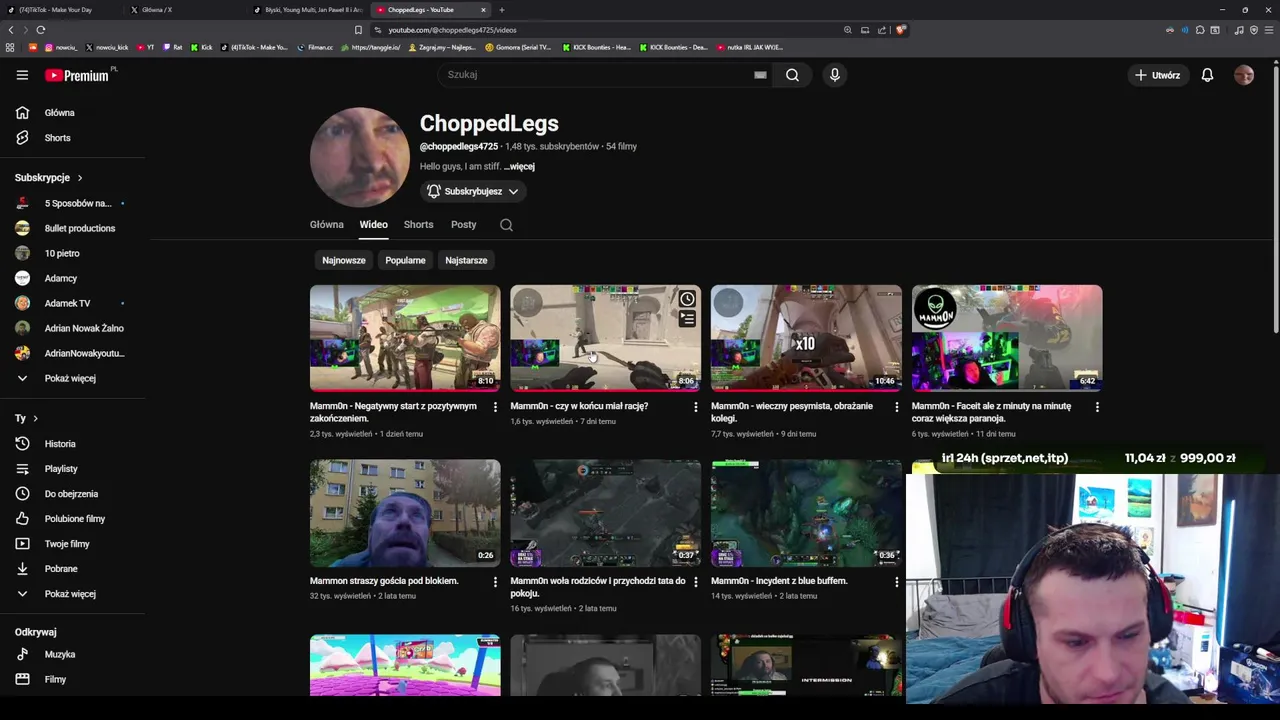
Task: Sort videos by Najstarsze chip
Action: click(x=466, y=260)
